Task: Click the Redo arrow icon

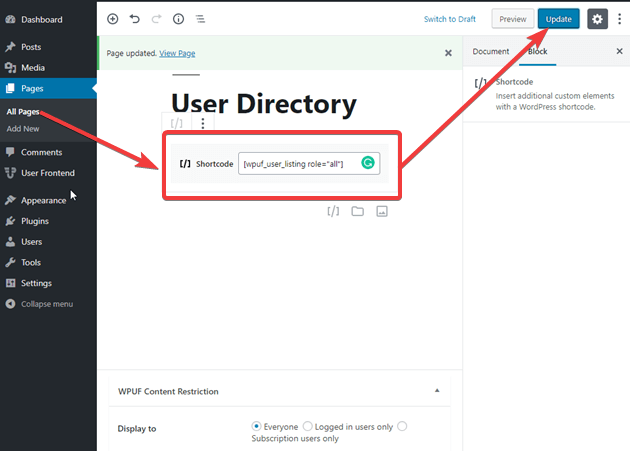Action: [x=156, y=19]
